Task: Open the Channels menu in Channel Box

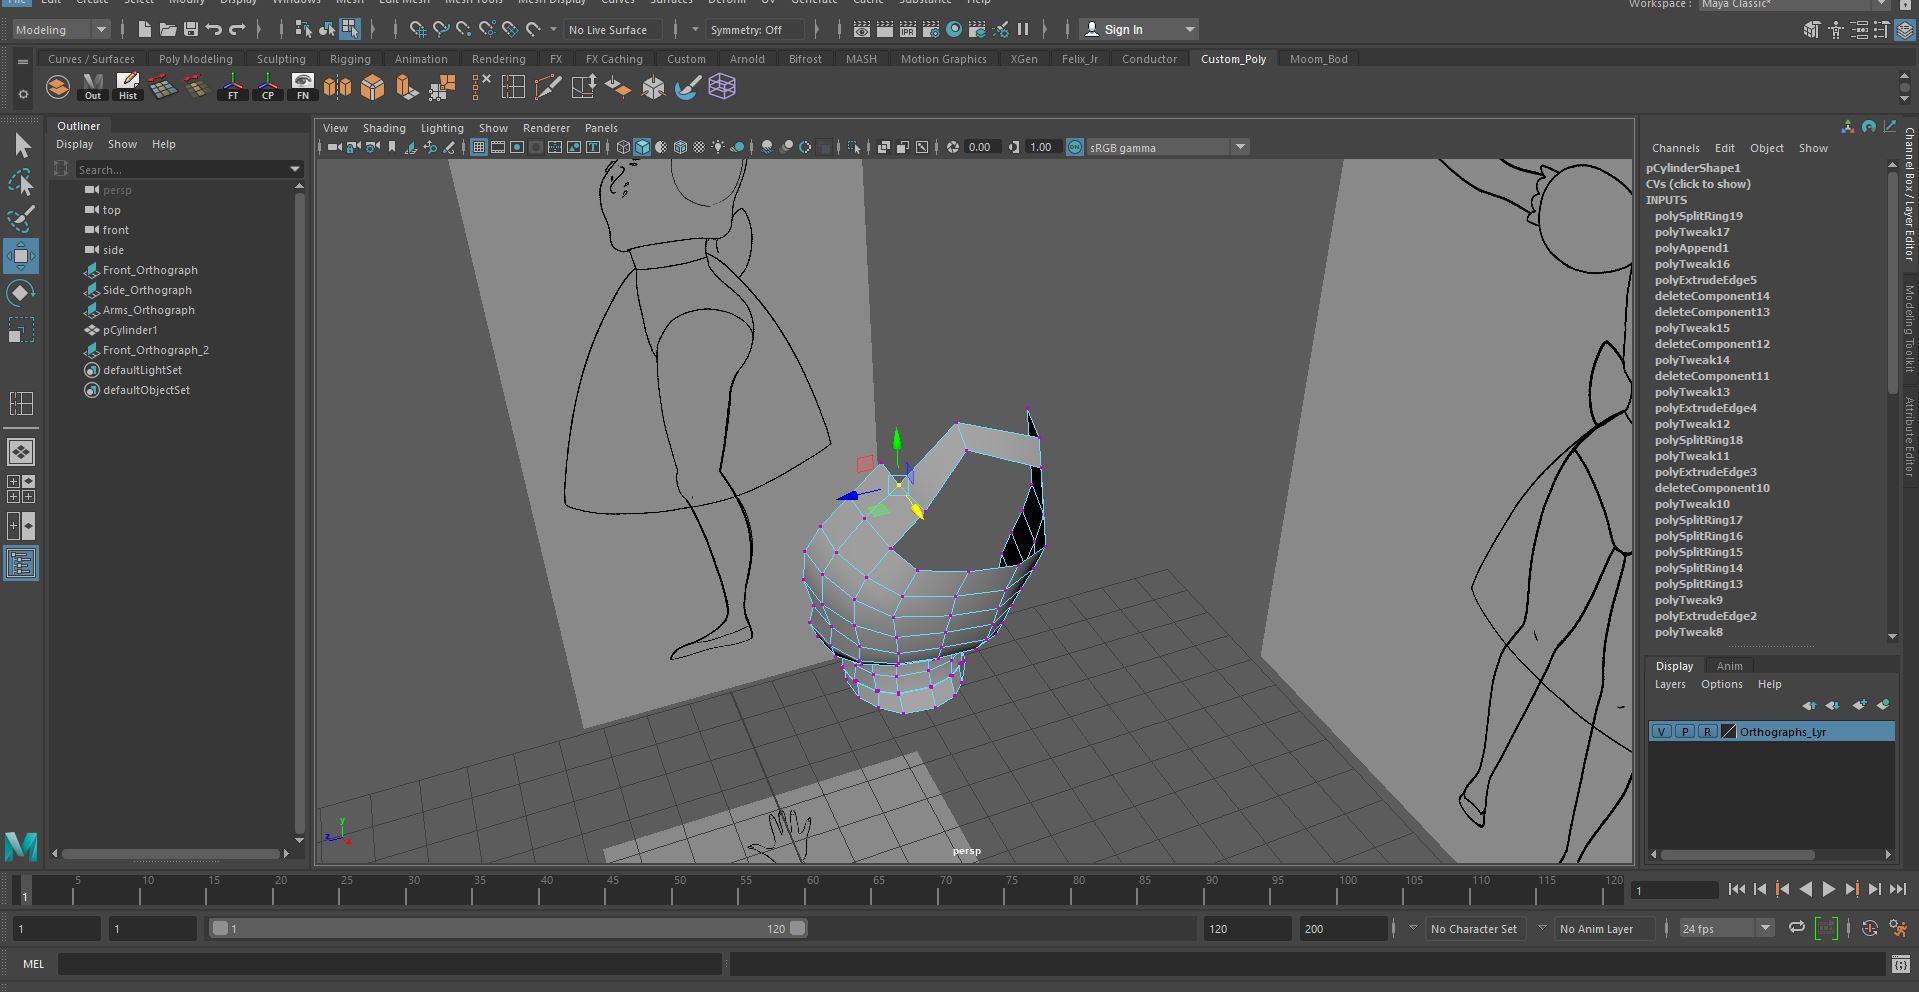Action: (1675, 148)
